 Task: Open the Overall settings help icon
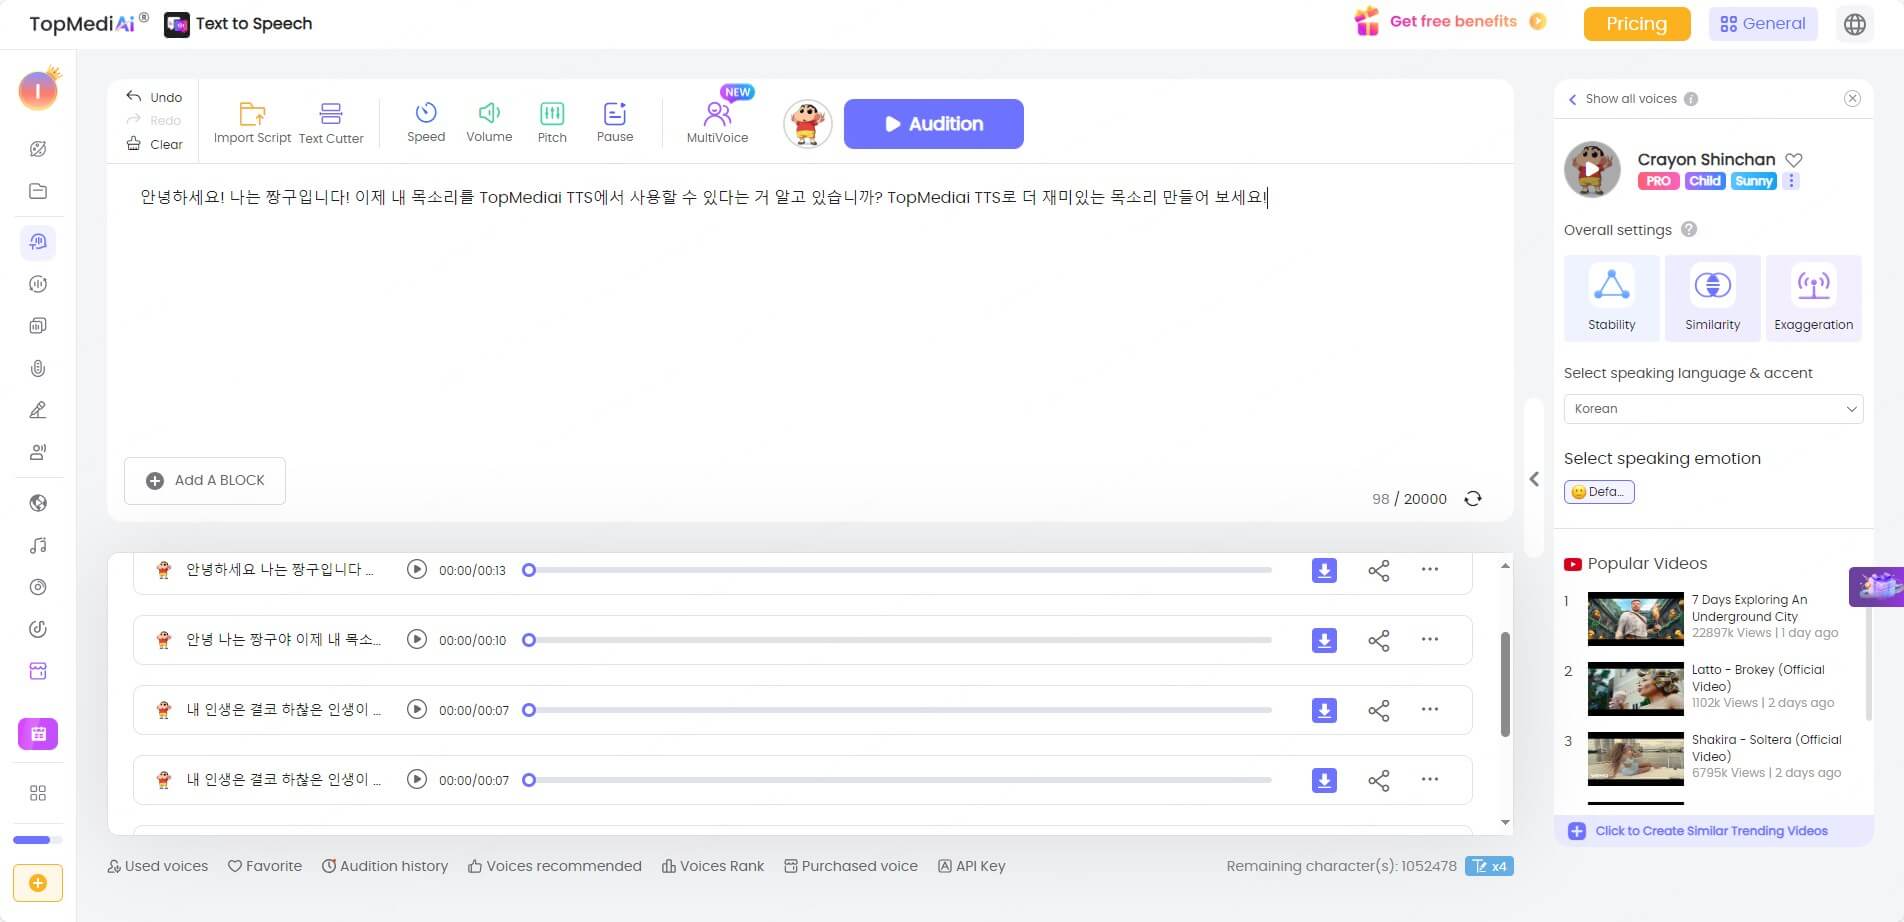[1689, 229]
